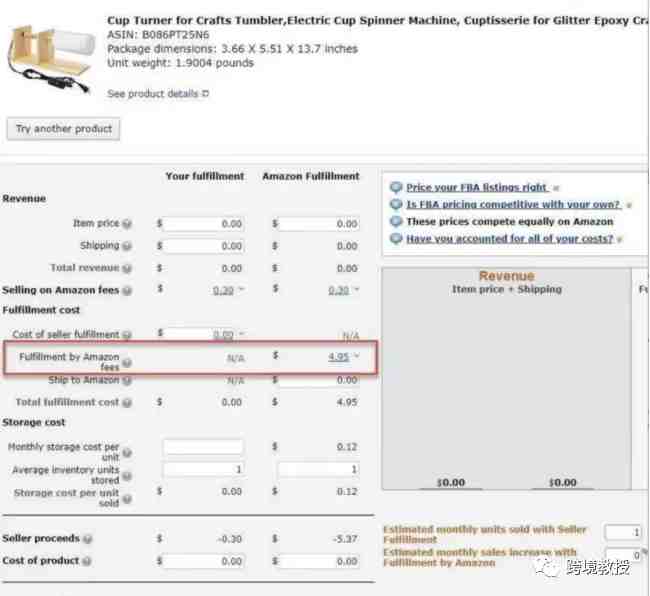This screenshot has height=596, width=650.
Task: Click the Your fulfillment Cost of product field
Action: click(x=203, y=561)
